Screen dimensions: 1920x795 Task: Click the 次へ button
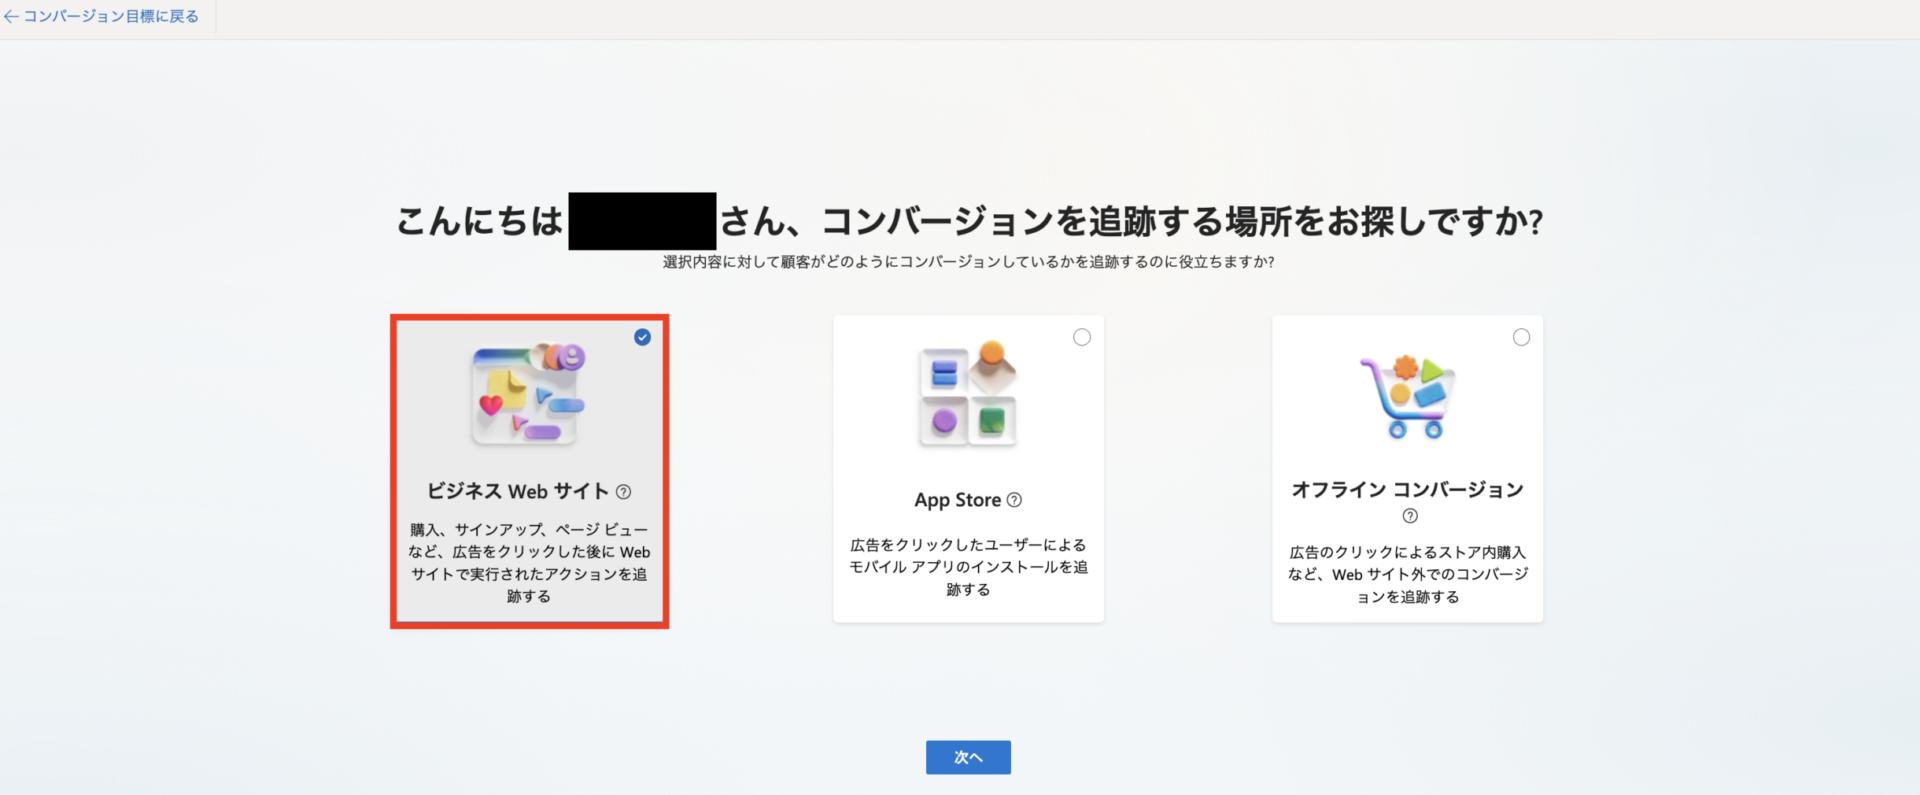tap(968, 757)
